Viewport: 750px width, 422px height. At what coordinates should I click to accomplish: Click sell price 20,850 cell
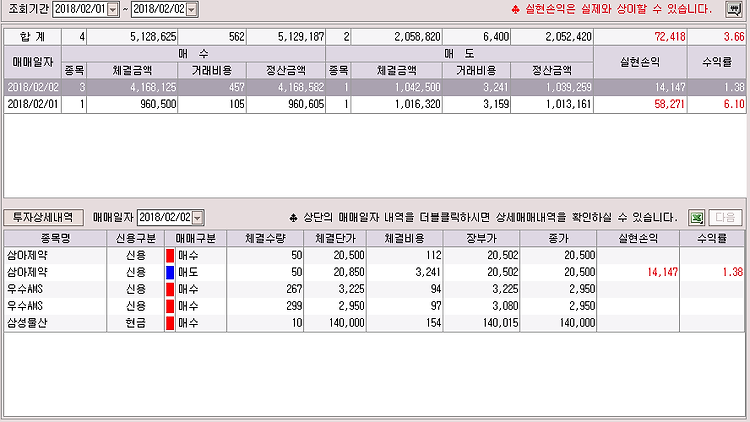[x=335, y=272]
